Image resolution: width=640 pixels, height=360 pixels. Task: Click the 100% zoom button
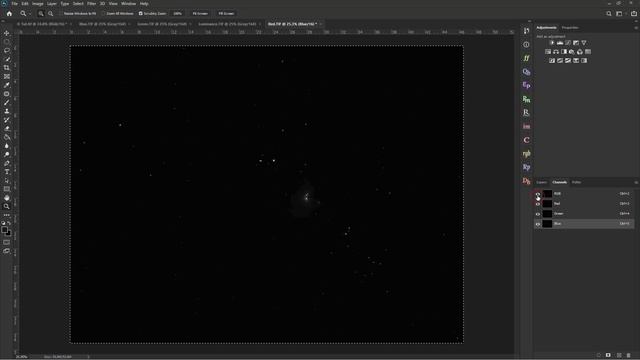(x=178, y=13)
